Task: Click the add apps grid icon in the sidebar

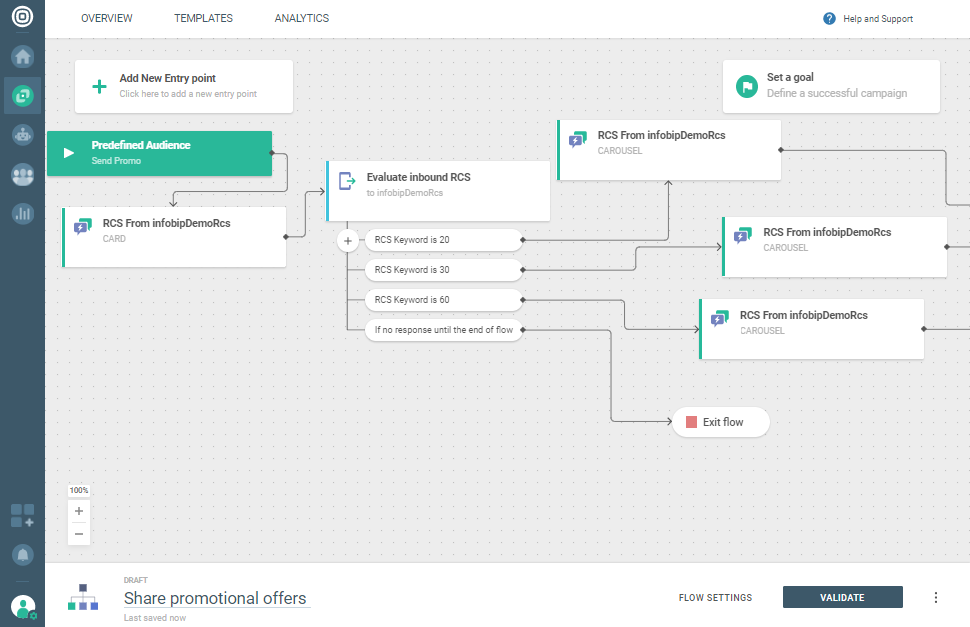Action: tap(22, 516)
